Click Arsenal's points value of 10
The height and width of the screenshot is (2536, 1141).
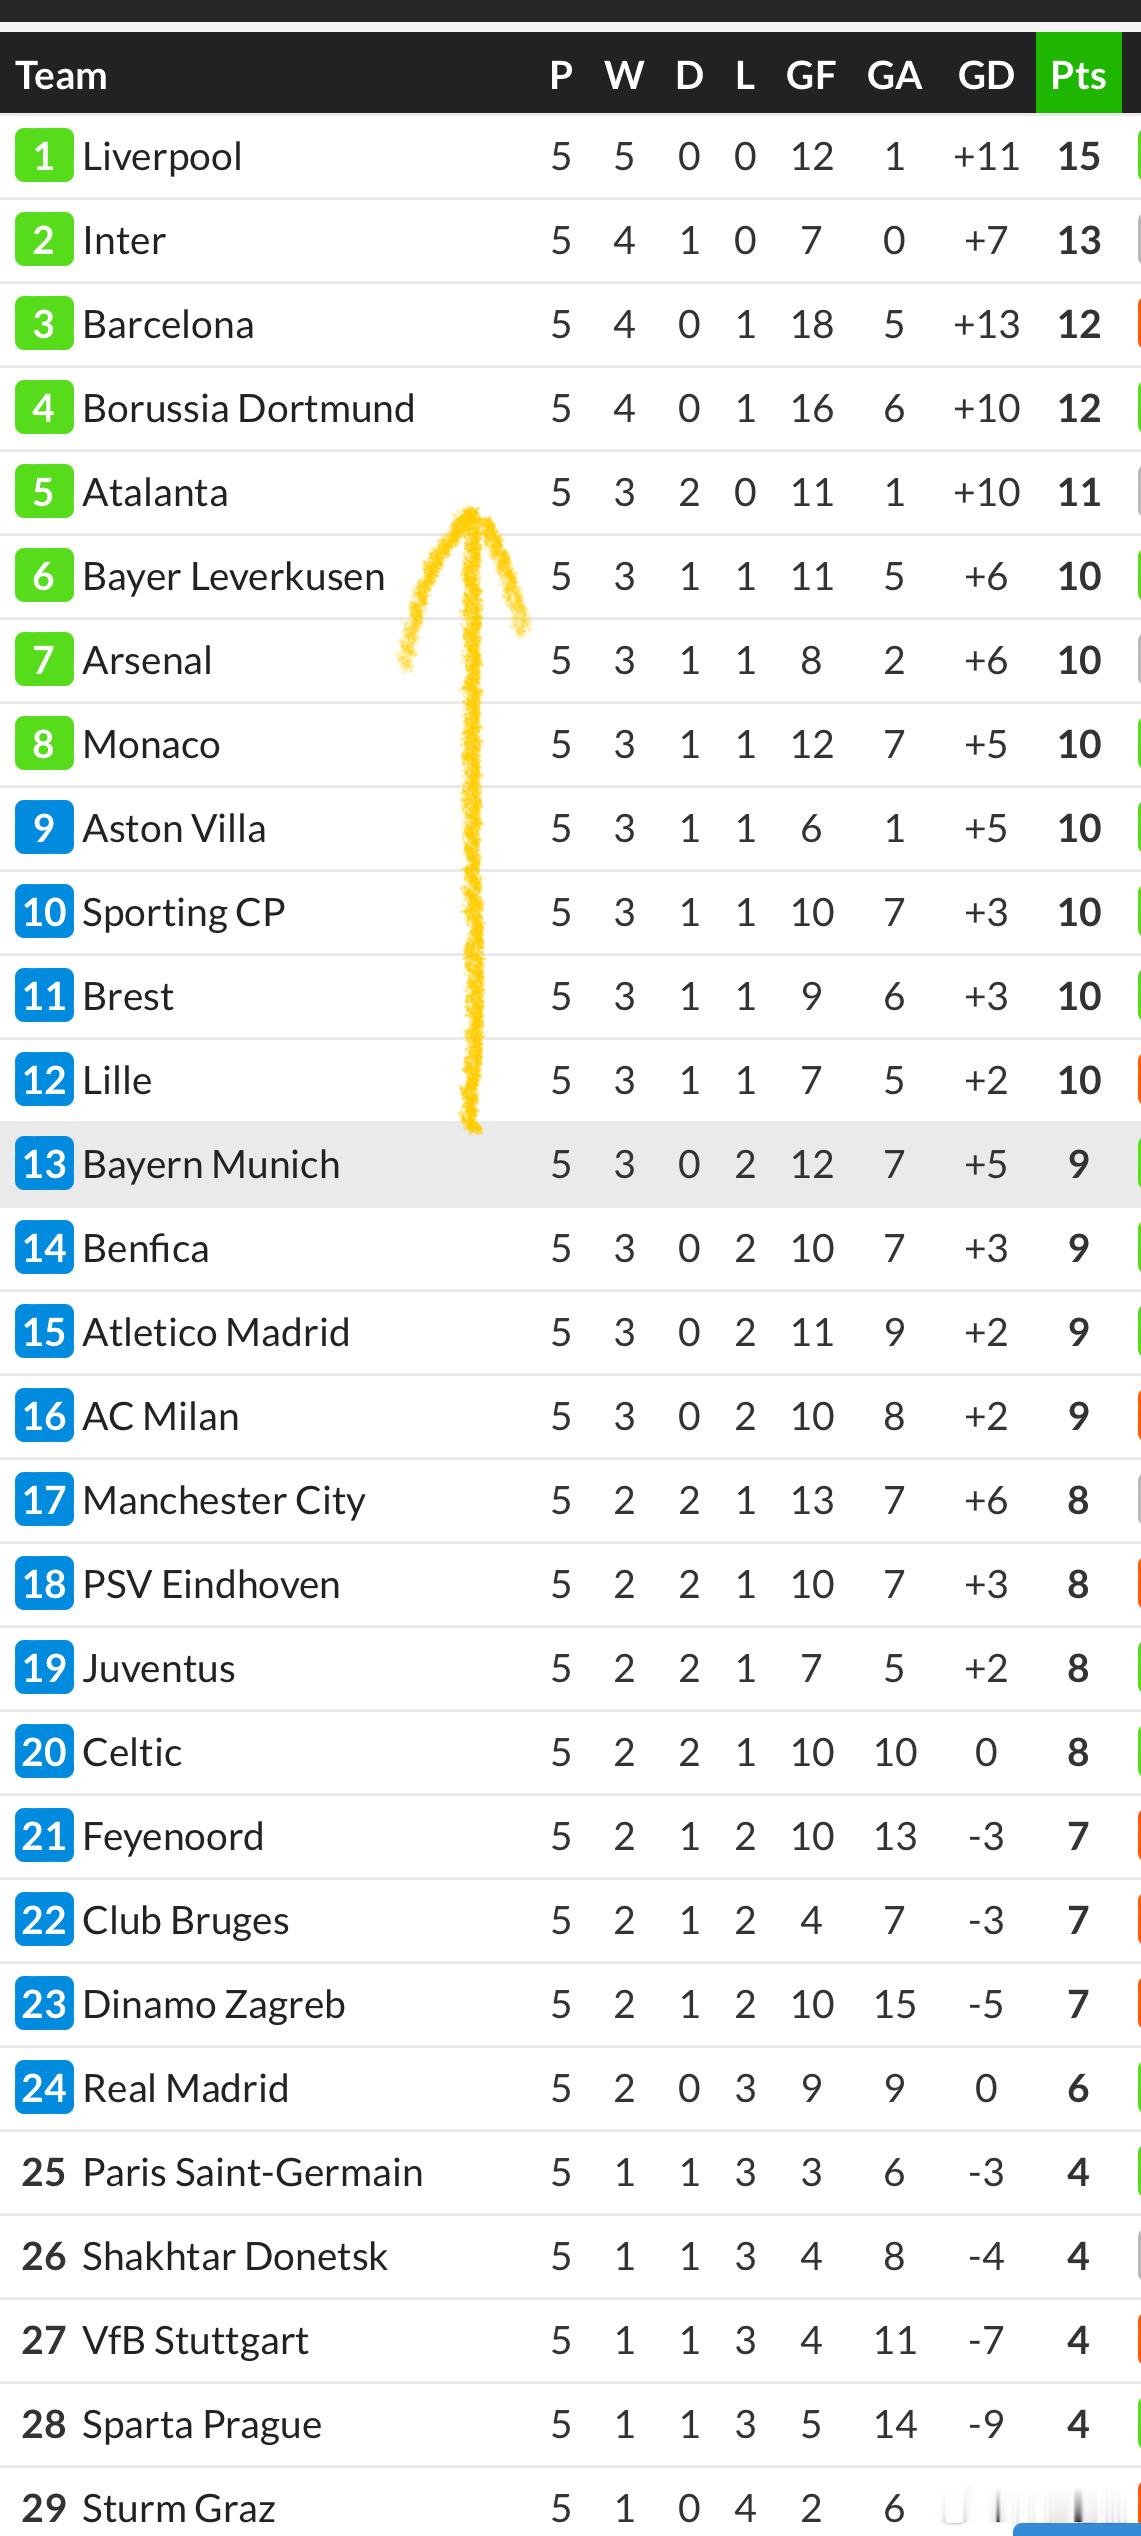(x=1079, y=661)
